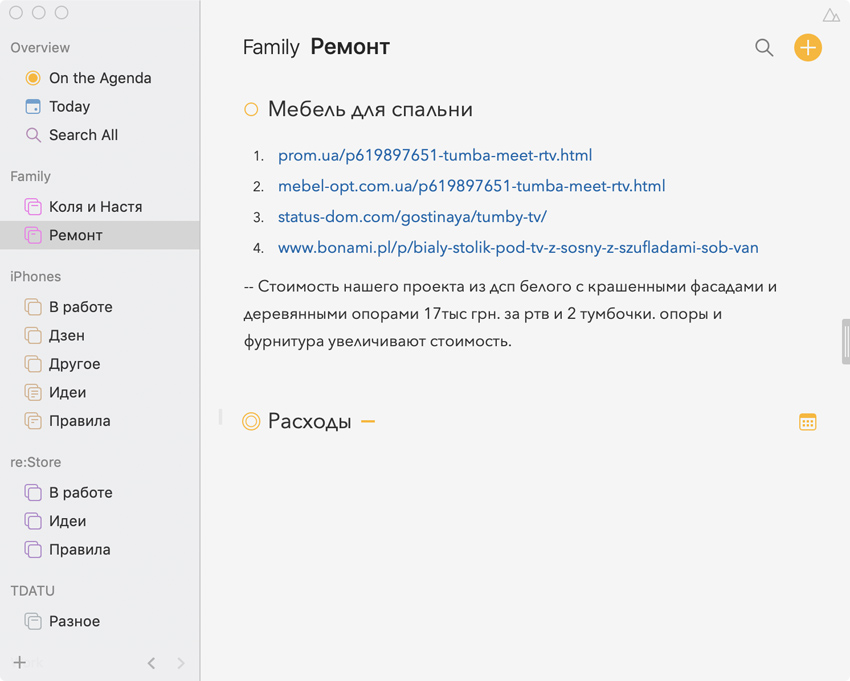This screenshot has width=850, height=681.
Task: Click the triangle icon in top corner
Action: (831, 15)
